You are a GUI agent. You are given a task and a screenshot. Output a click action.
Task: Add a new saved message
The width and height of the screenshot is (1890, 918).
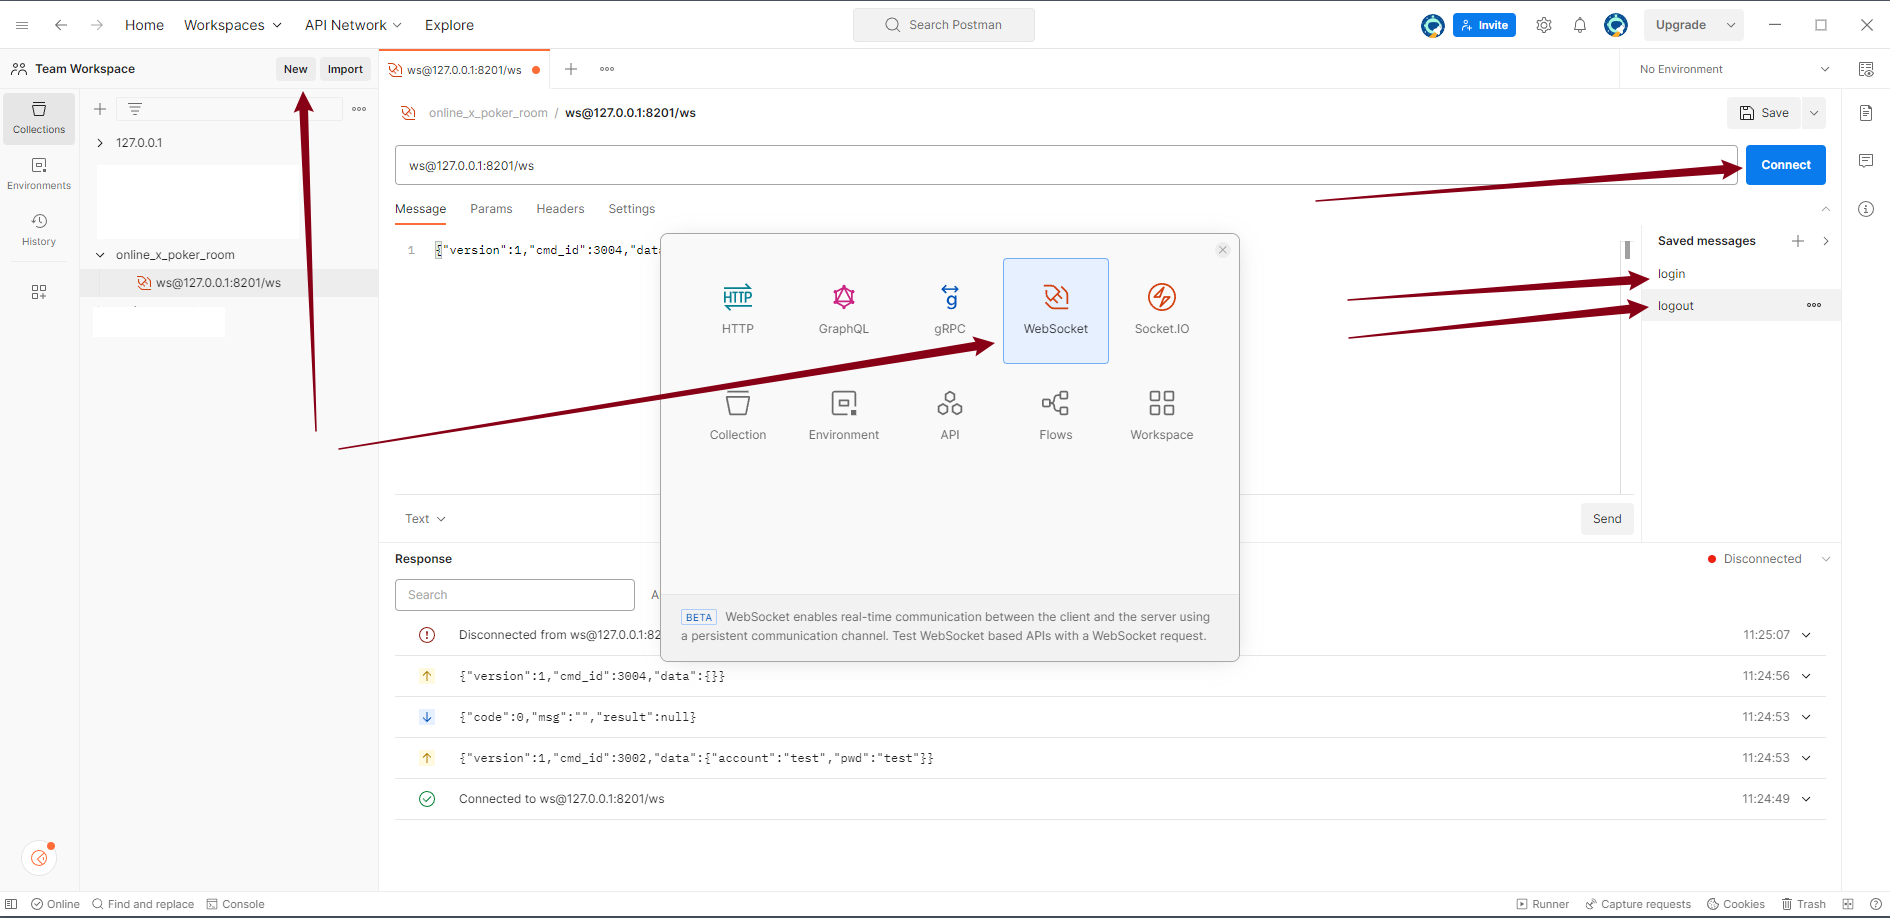[1798, 241]
